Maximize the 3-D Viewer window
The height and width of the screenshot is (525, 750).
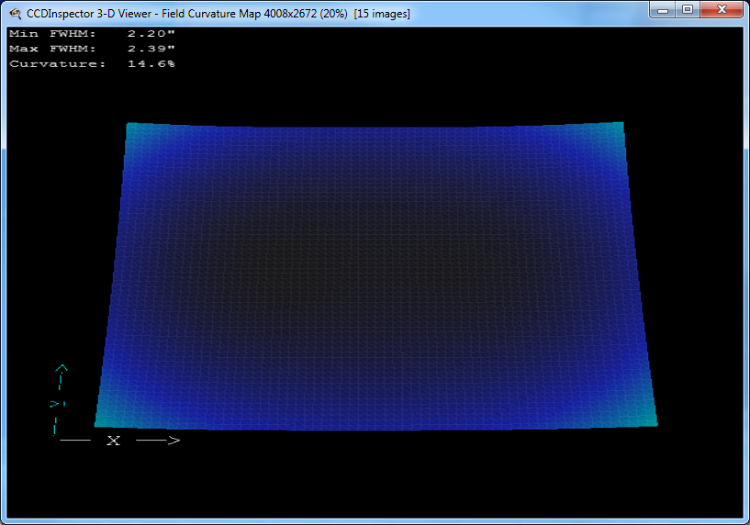pos(687,10)
